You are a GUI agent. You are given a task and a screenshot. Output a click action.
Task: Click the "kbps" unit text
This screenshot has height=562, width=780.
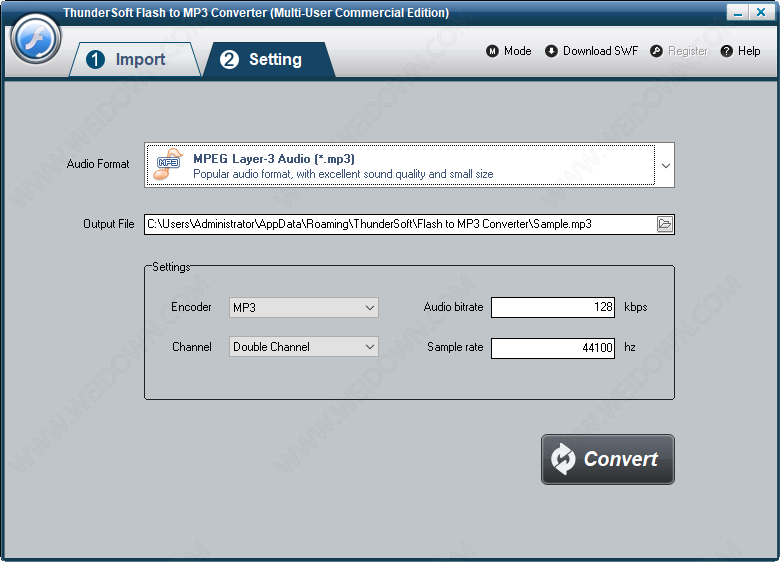(636, 307)
